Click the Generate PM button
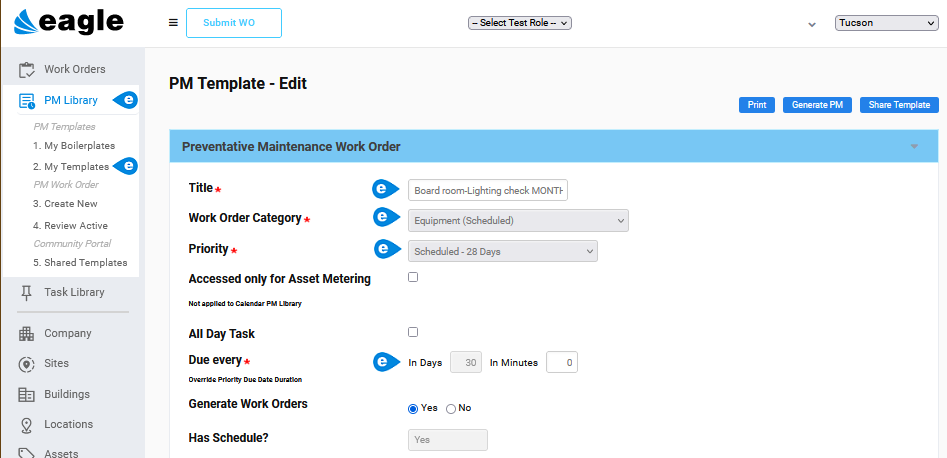This screenshot has width=947, height=458. pos(818,105)
